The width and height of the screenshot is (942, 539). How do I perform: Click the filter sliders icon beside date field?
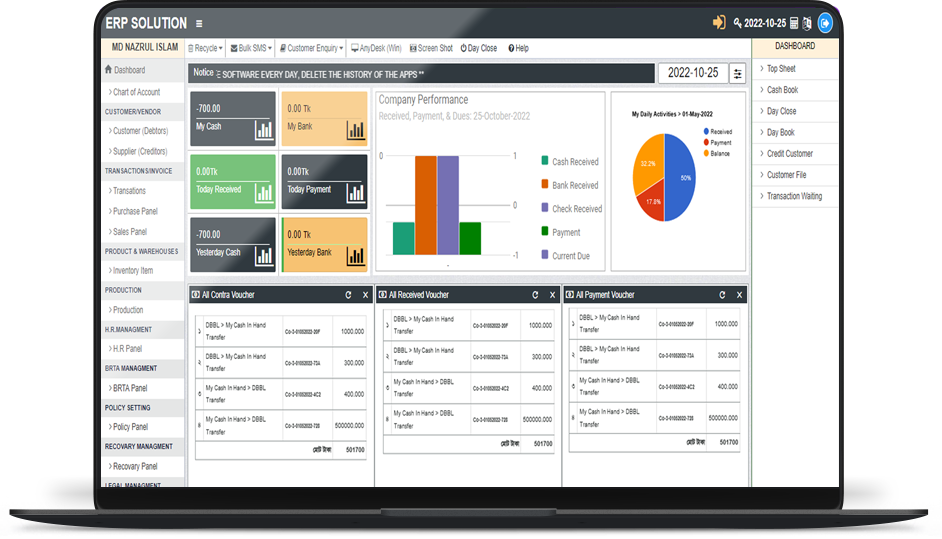737,73
